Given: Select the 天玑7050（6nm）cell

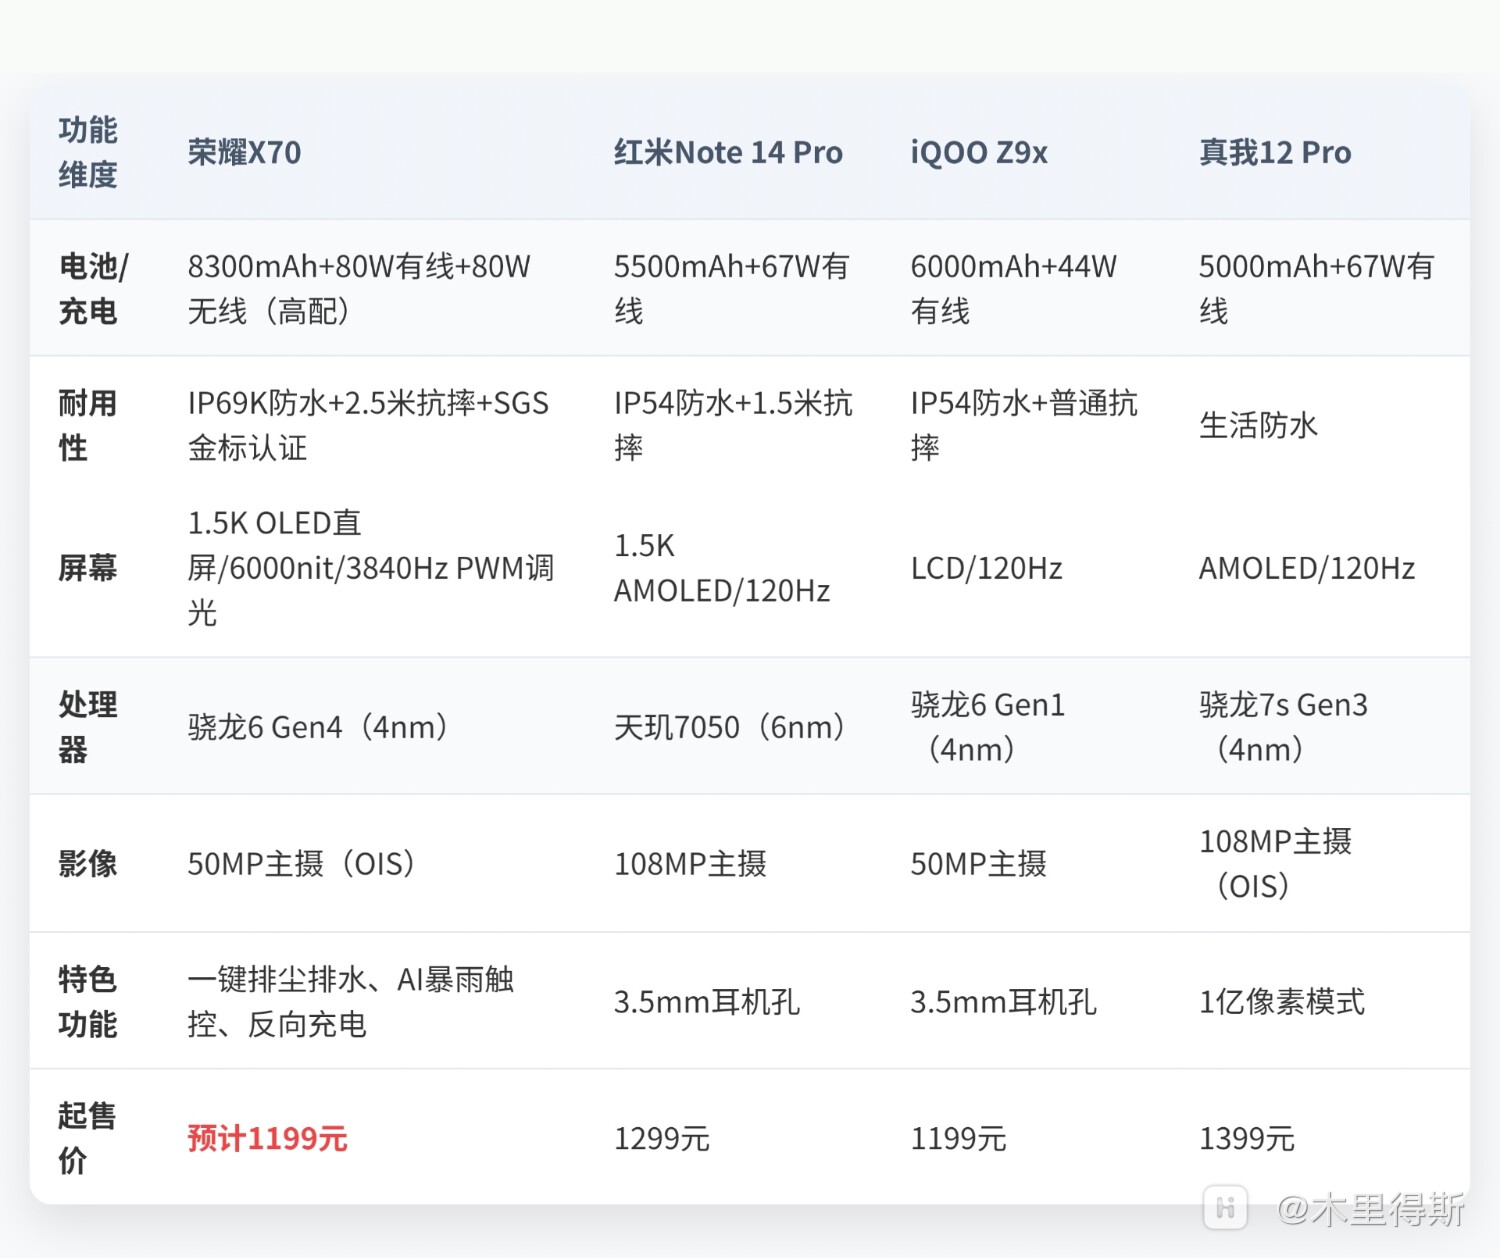Looking at the screenshot, I should [730, 727].
